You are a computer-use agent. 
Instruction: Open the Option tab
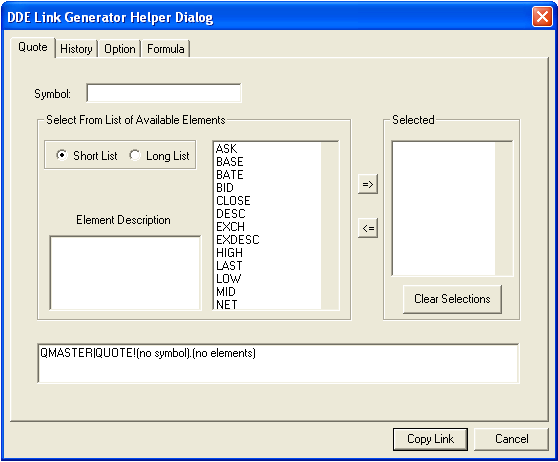click(x=120, y=49)
